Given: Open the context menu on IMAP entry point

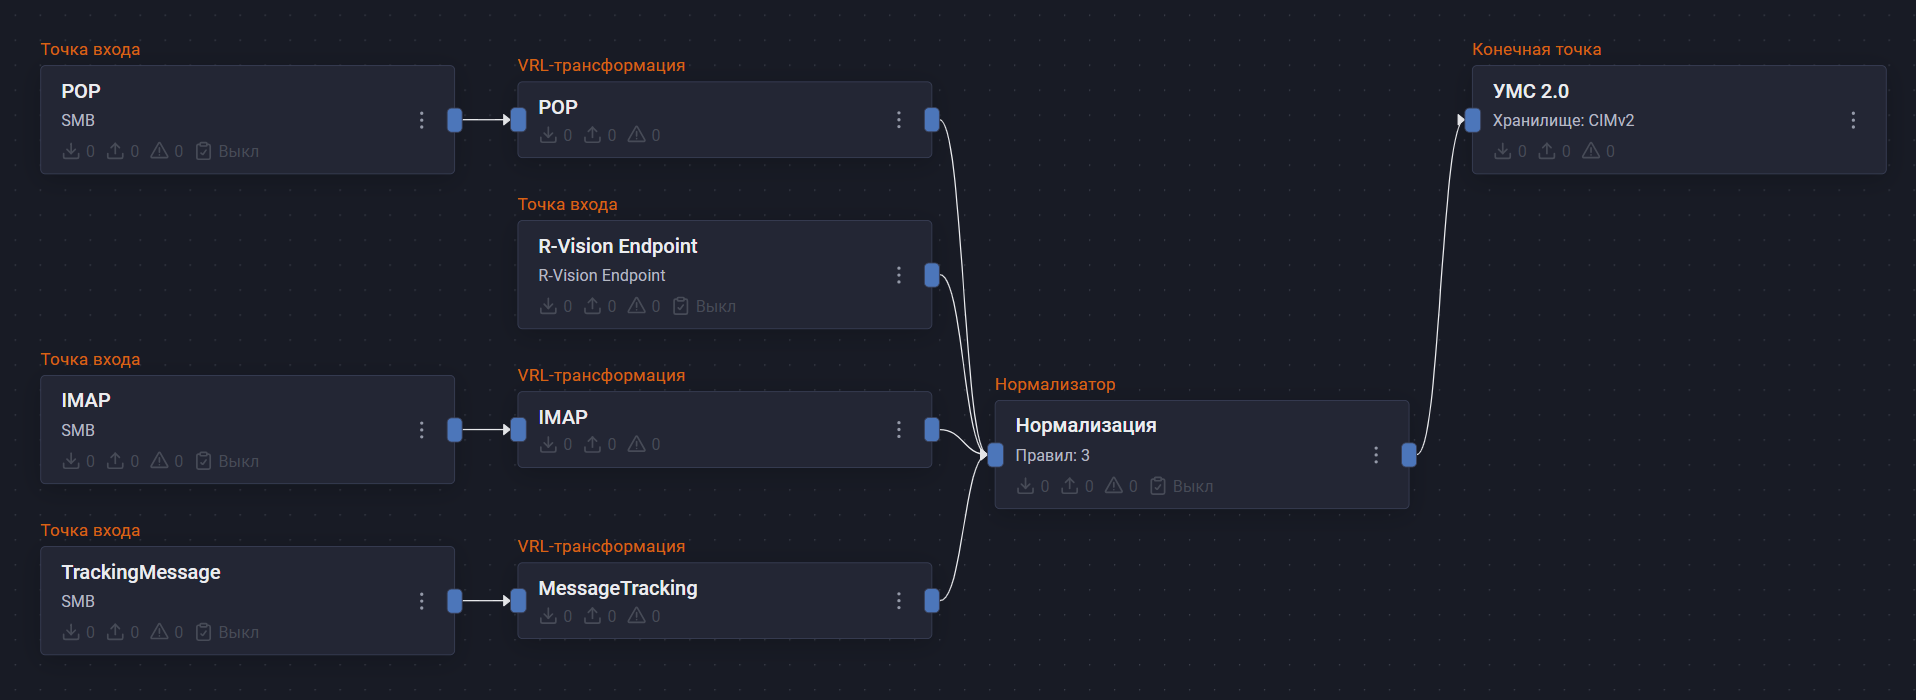Looking at the screenshot, I should click(x=421, y=430).
